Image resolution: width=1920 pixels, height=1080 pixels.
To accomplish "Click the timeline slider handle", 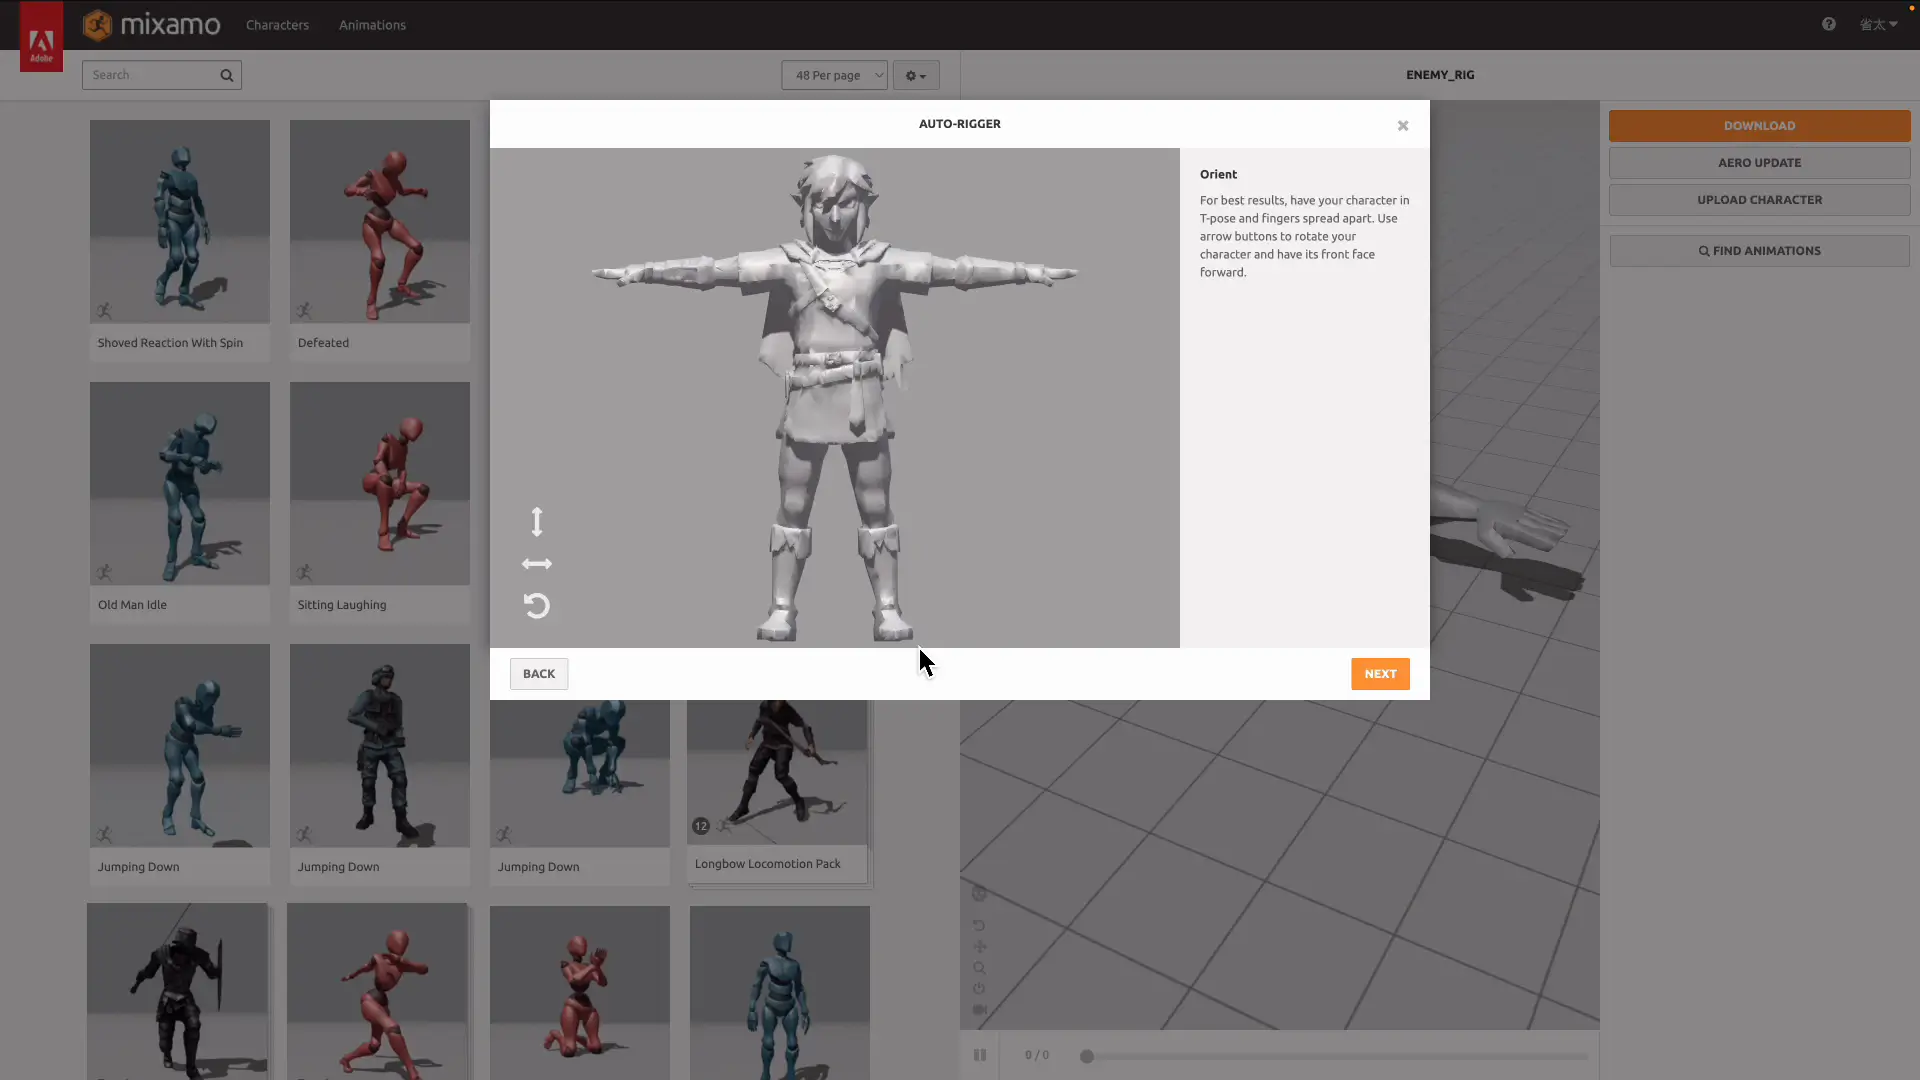I will click(x=1087, y=1056).
